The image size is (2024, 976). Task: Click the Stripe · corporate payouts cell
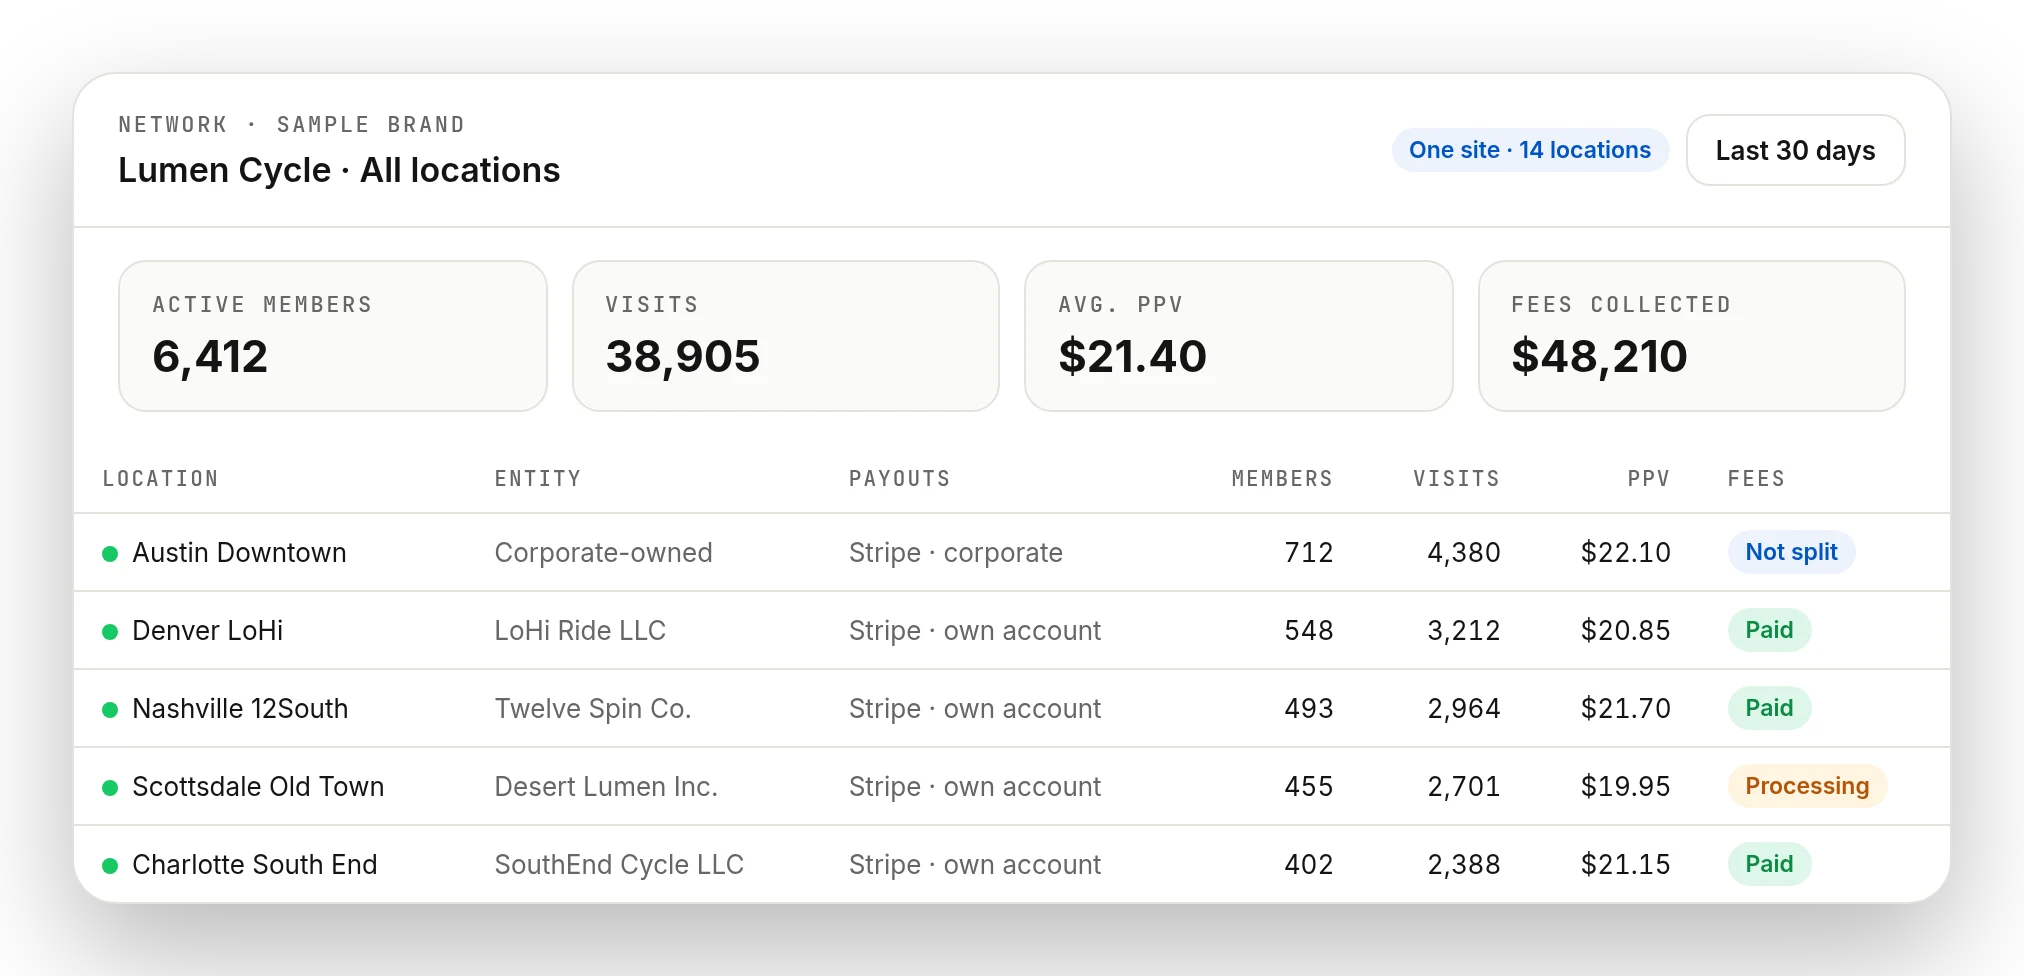[x=956, y=553]
